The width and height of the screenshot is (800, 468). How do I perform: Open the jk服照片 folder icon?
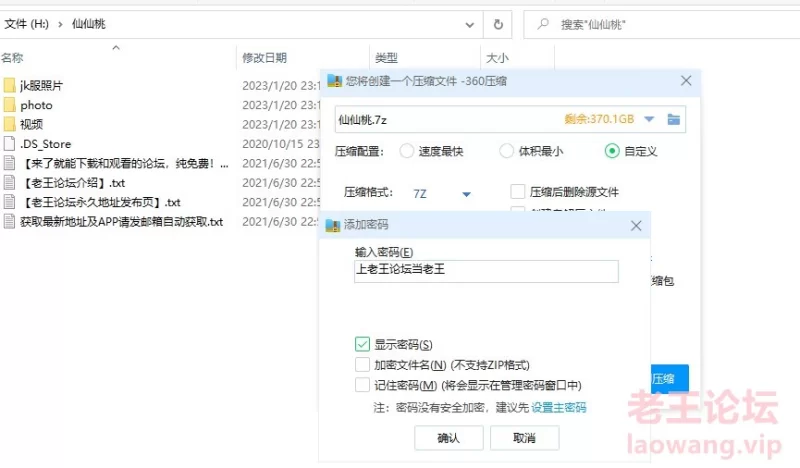9,85
